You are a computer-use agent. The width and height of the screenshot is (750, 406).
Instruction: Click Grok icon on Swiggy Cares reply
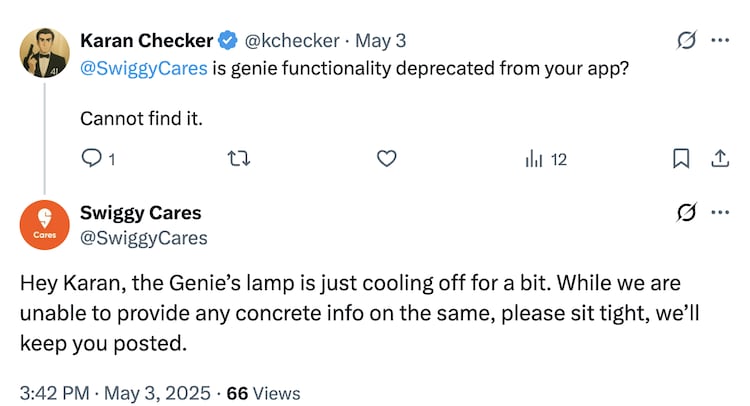click(686, 212)
